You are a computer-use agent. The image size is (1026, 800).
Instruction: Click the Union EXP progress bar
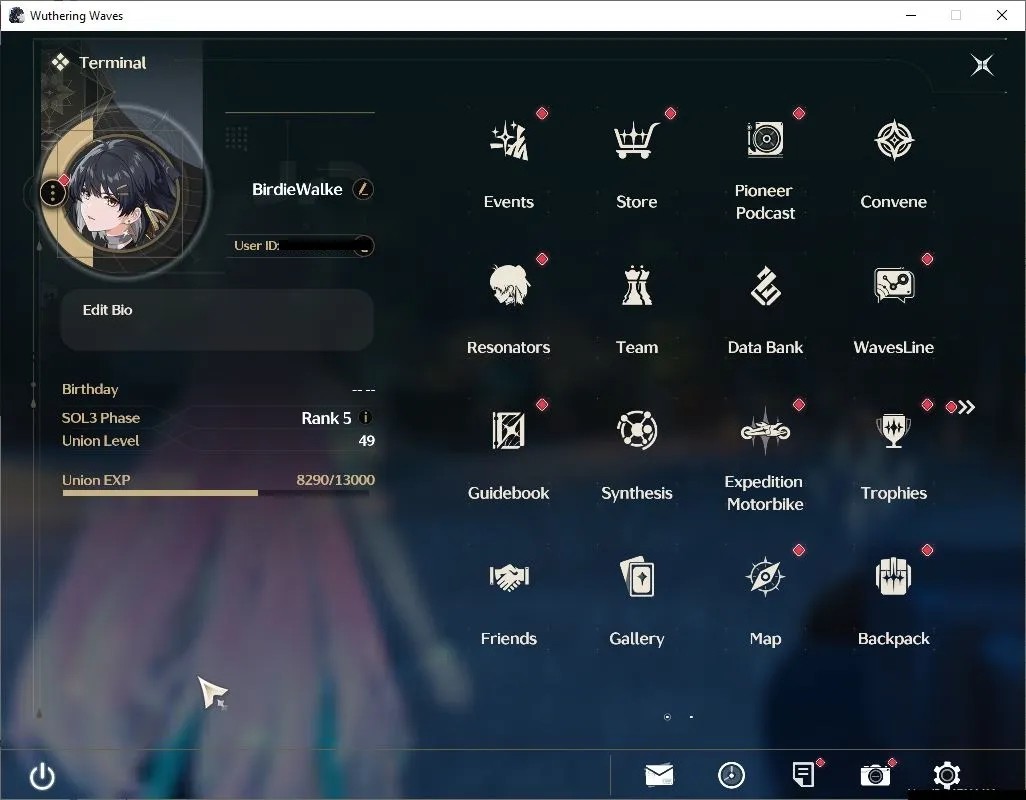coord(216,493)
